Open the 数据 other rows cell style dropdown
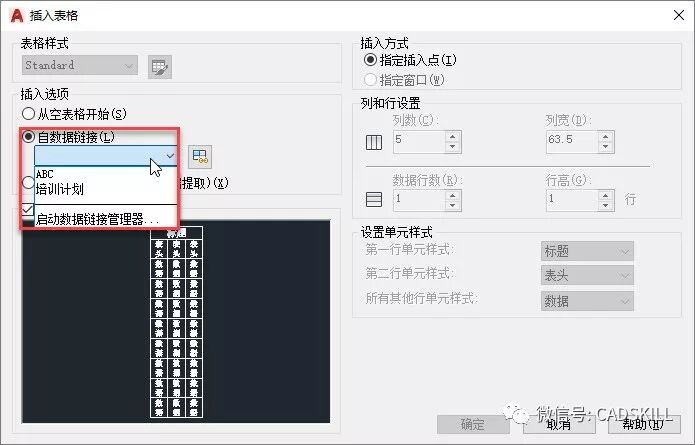Image resolution: width=695 pixels, height=445 pixels. click(587, 301)
